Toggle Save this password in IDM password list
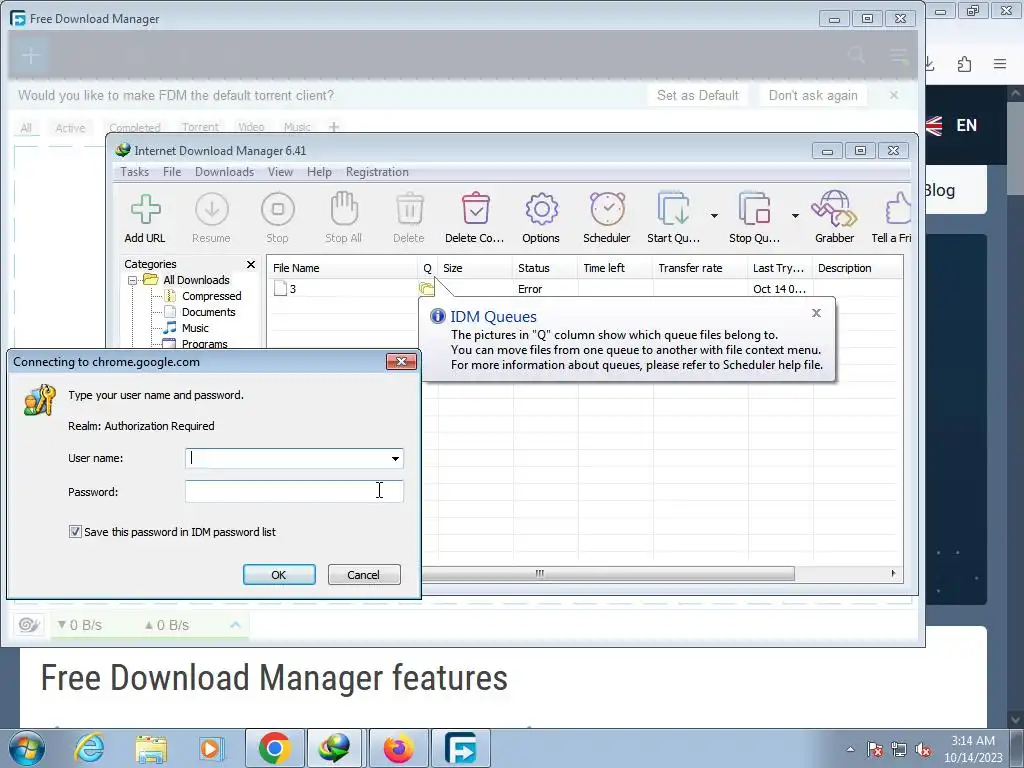Screen dimensions: 1024x768 [x=75, y=532]
